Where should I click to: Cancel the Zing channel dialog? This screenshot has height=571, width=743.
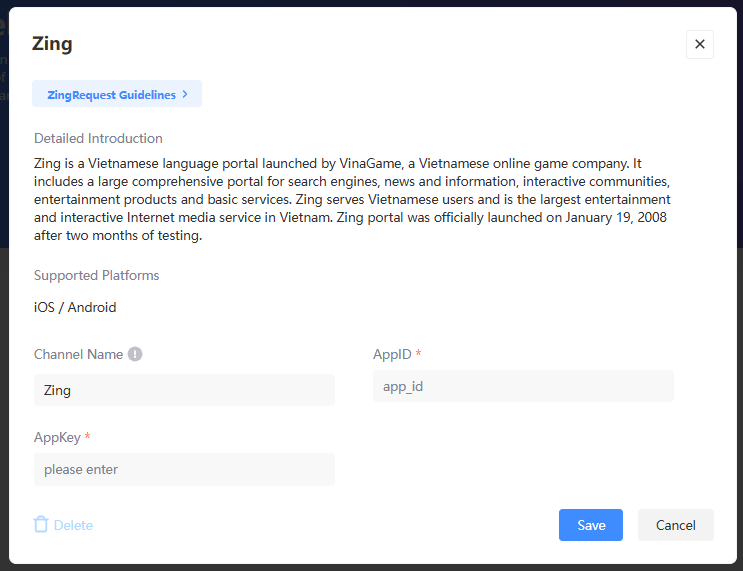click(675, 525)
